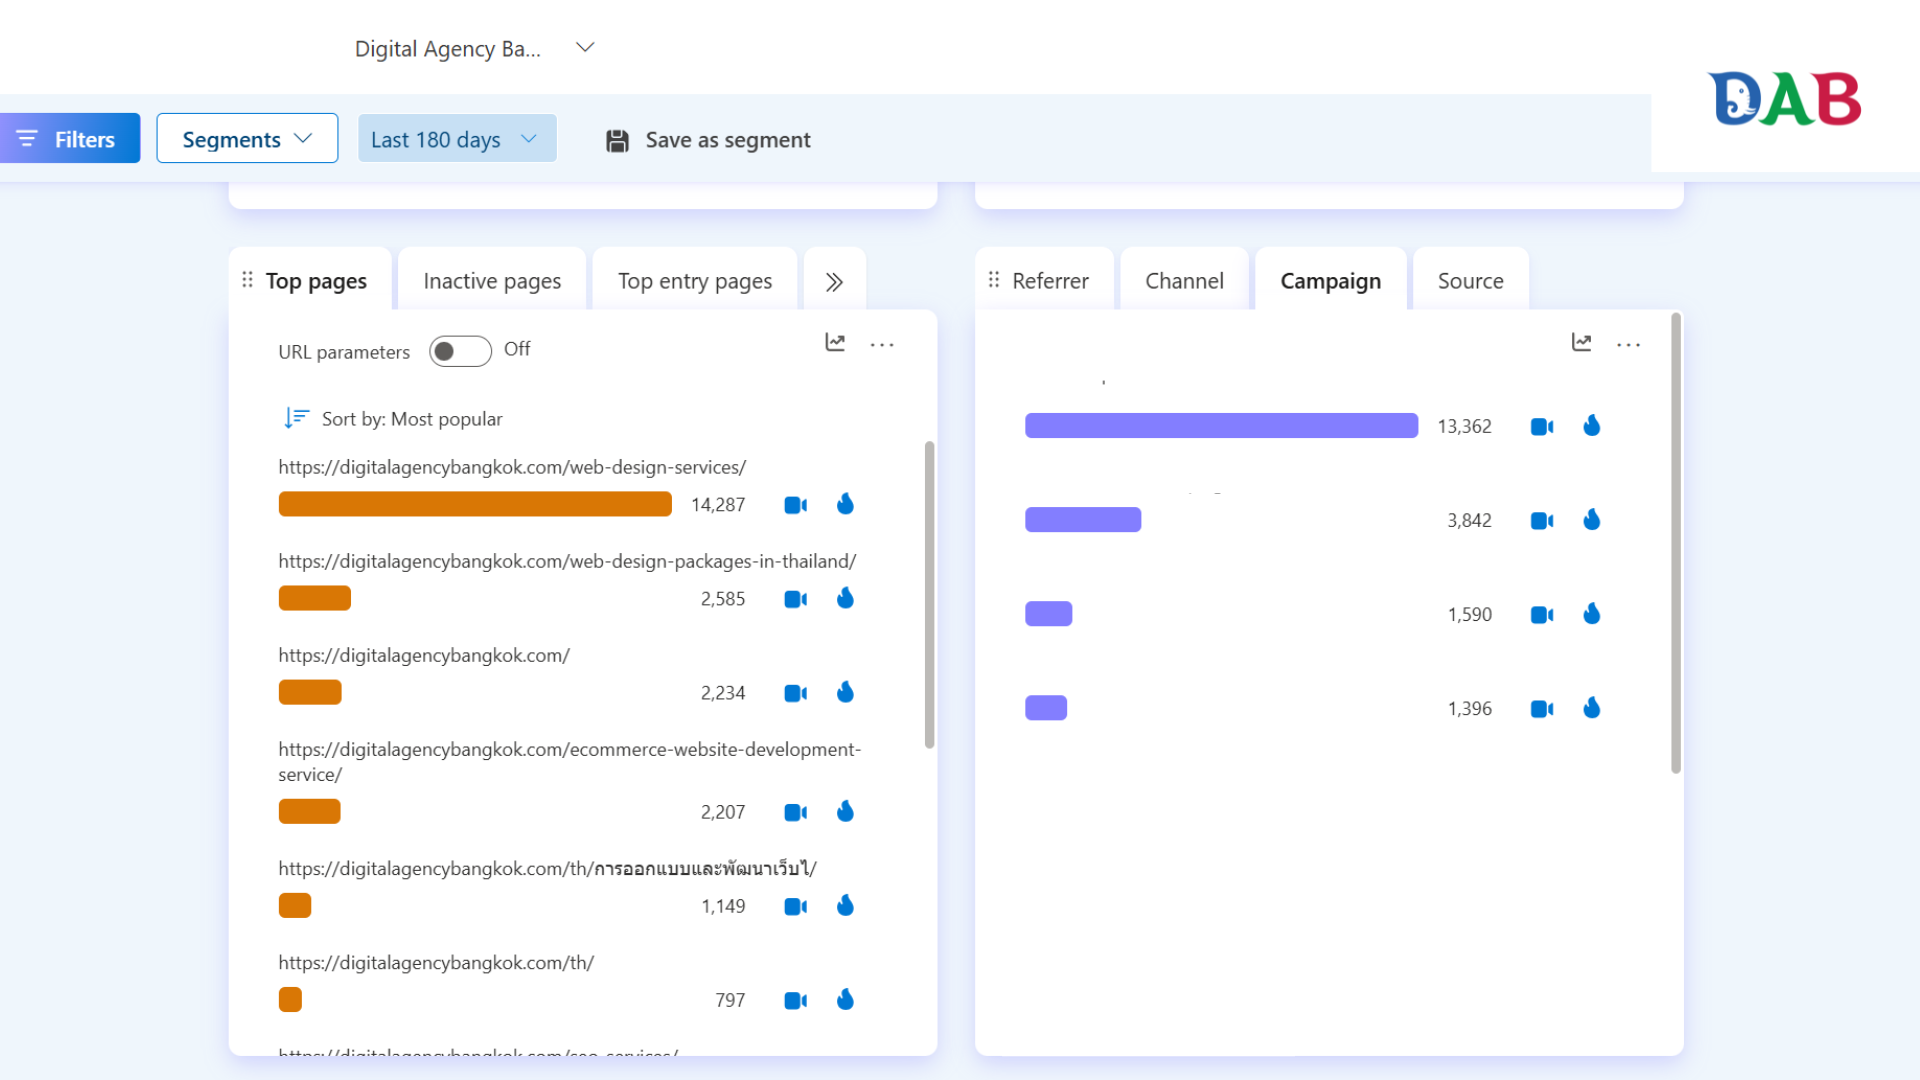Open recordings for homepage row 2,234
Image resolution: width=1920 pixels, height=1080 pixels.
pyautogui.click(x=796, y=693)
